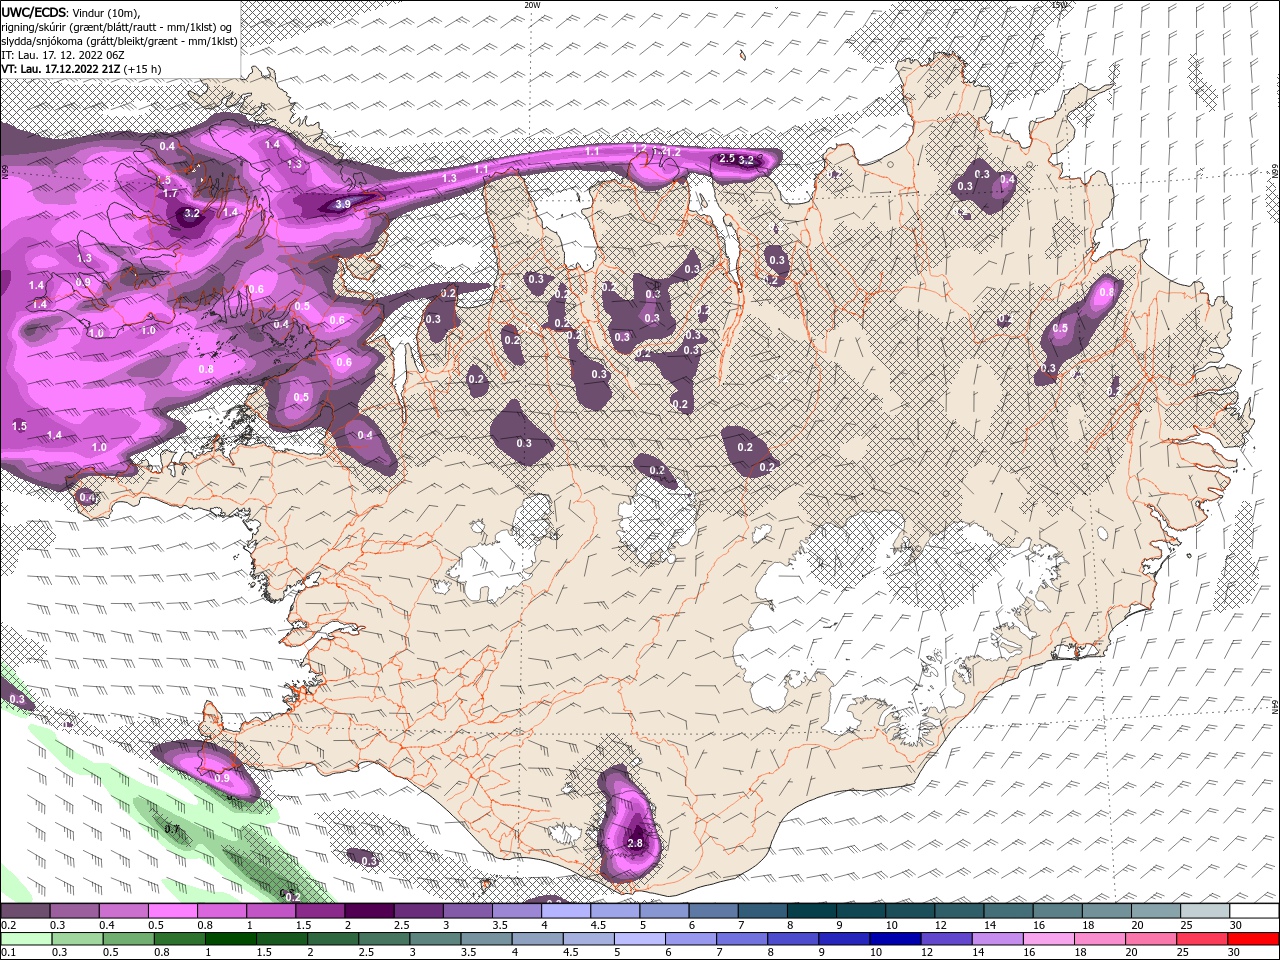Screen dimensions: 1280x960
Task: Click the 2.5 value on the northern coast of the map
Action: click(x=727, y=159)
